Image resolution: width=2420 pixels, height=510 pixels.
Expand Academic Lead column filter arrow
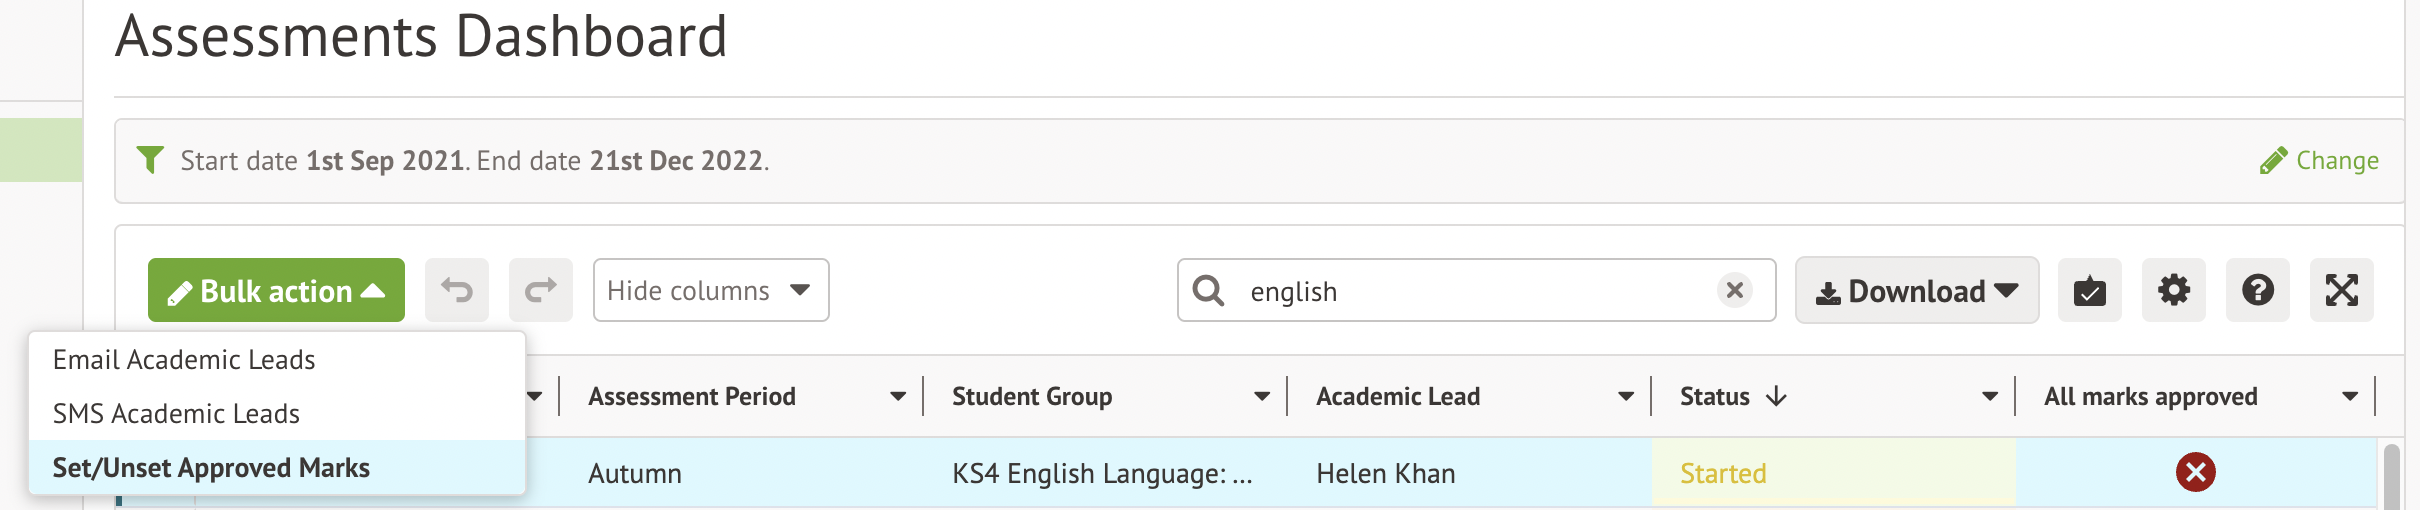tap(1626, 397)
